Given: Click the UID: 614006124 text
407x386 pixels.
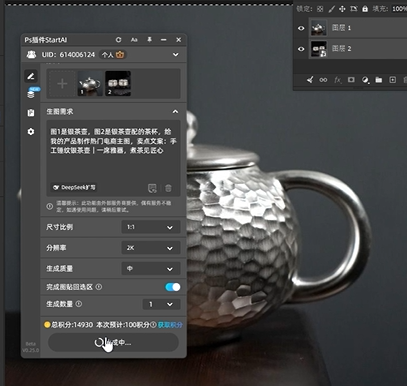Looking at the screenshot, I should (x=68, y=54).
